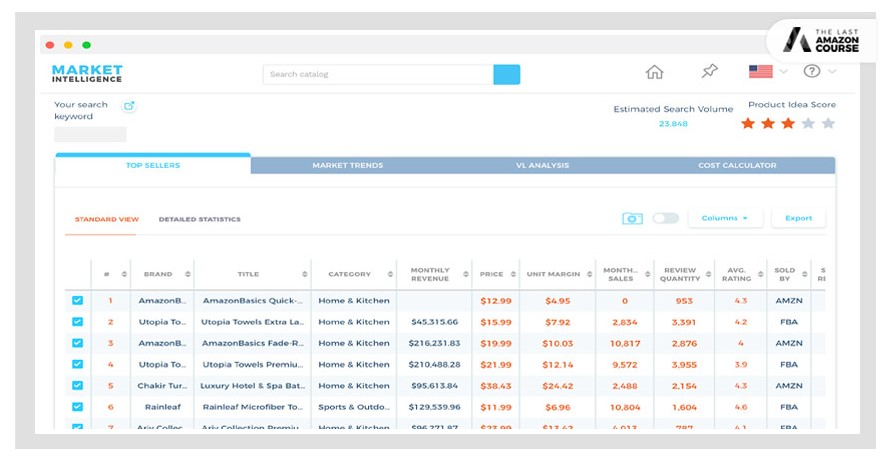895x460 pixels.
Task: Expand the help menu chevron
Action: click(x=832, y=71)
